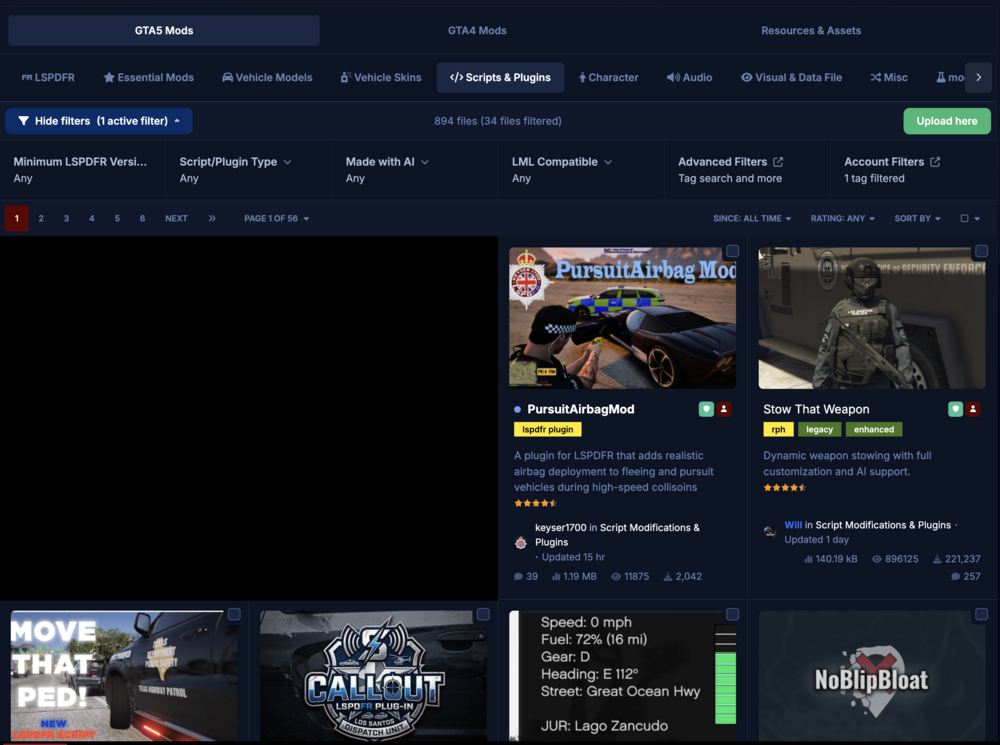This screenshot has height=745, width=1000.
Task: Open select-all checkbox dropdown in toolbar
Action: [x=970, y=218]
